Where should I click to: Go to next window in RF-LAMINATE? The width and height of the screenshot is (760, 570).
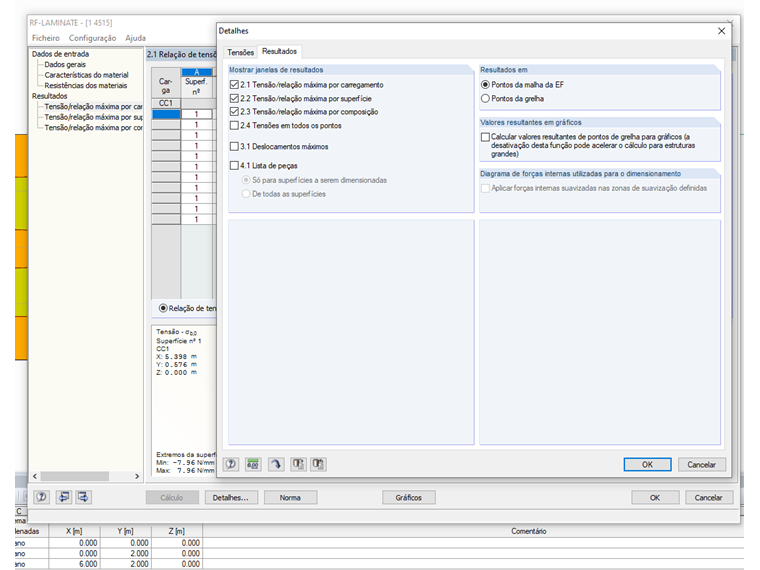pos(83,497)
